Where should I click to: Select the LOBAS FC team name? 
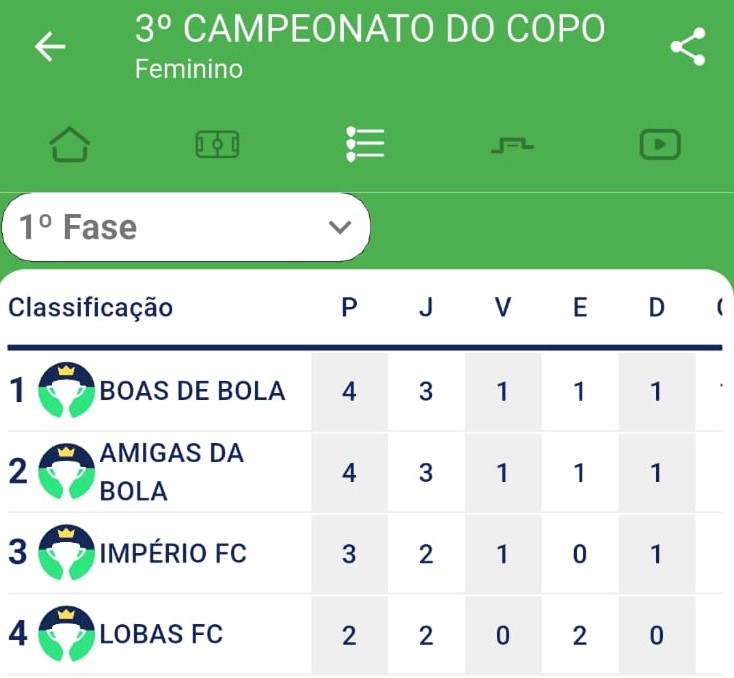point(161,634)
